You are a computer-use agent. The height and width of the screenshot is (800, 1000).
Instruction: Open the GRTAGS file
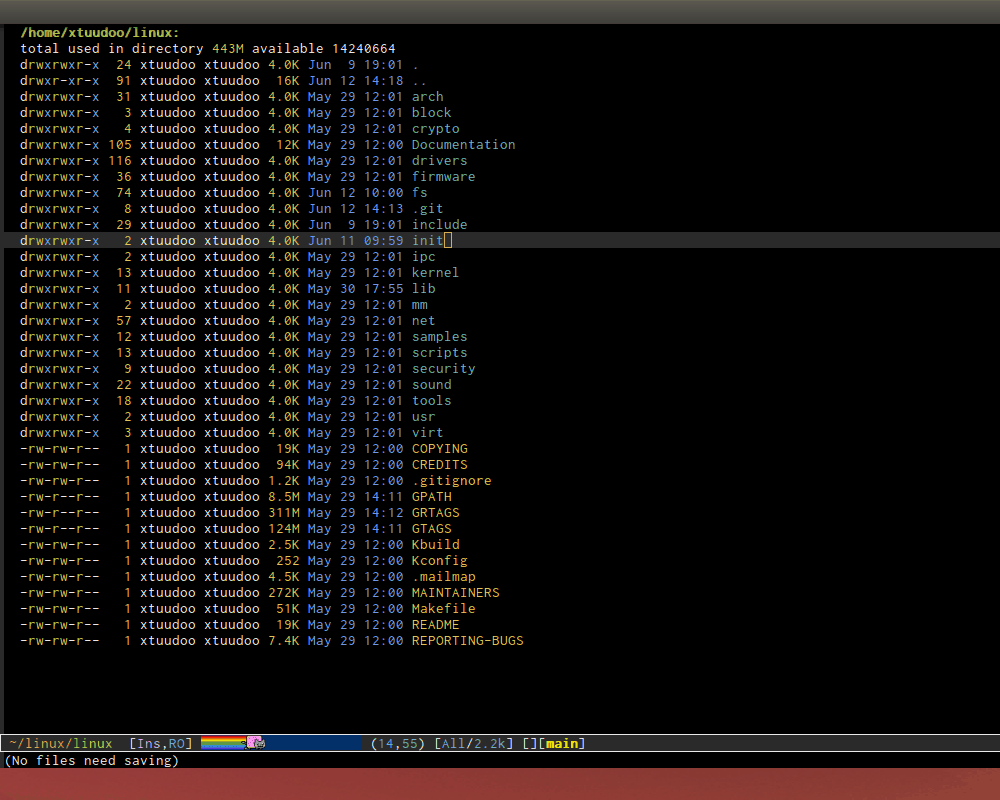435,512
